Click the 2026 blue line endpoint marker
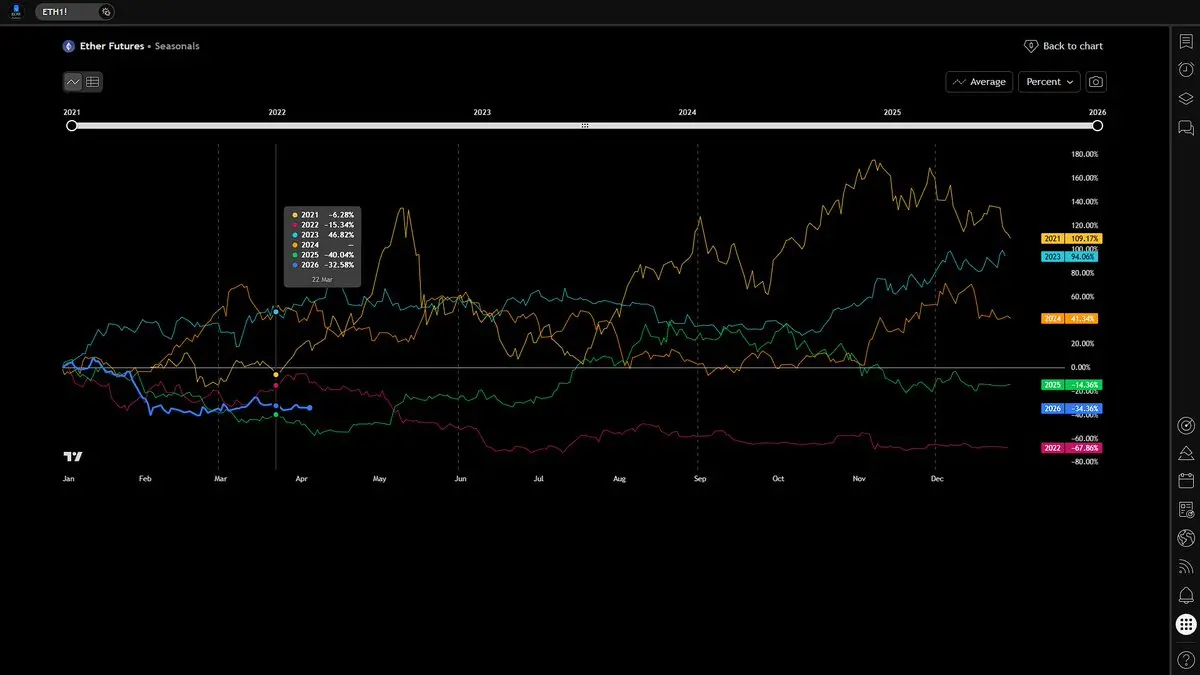The image size is (1200, 675). tap(309, 407)
